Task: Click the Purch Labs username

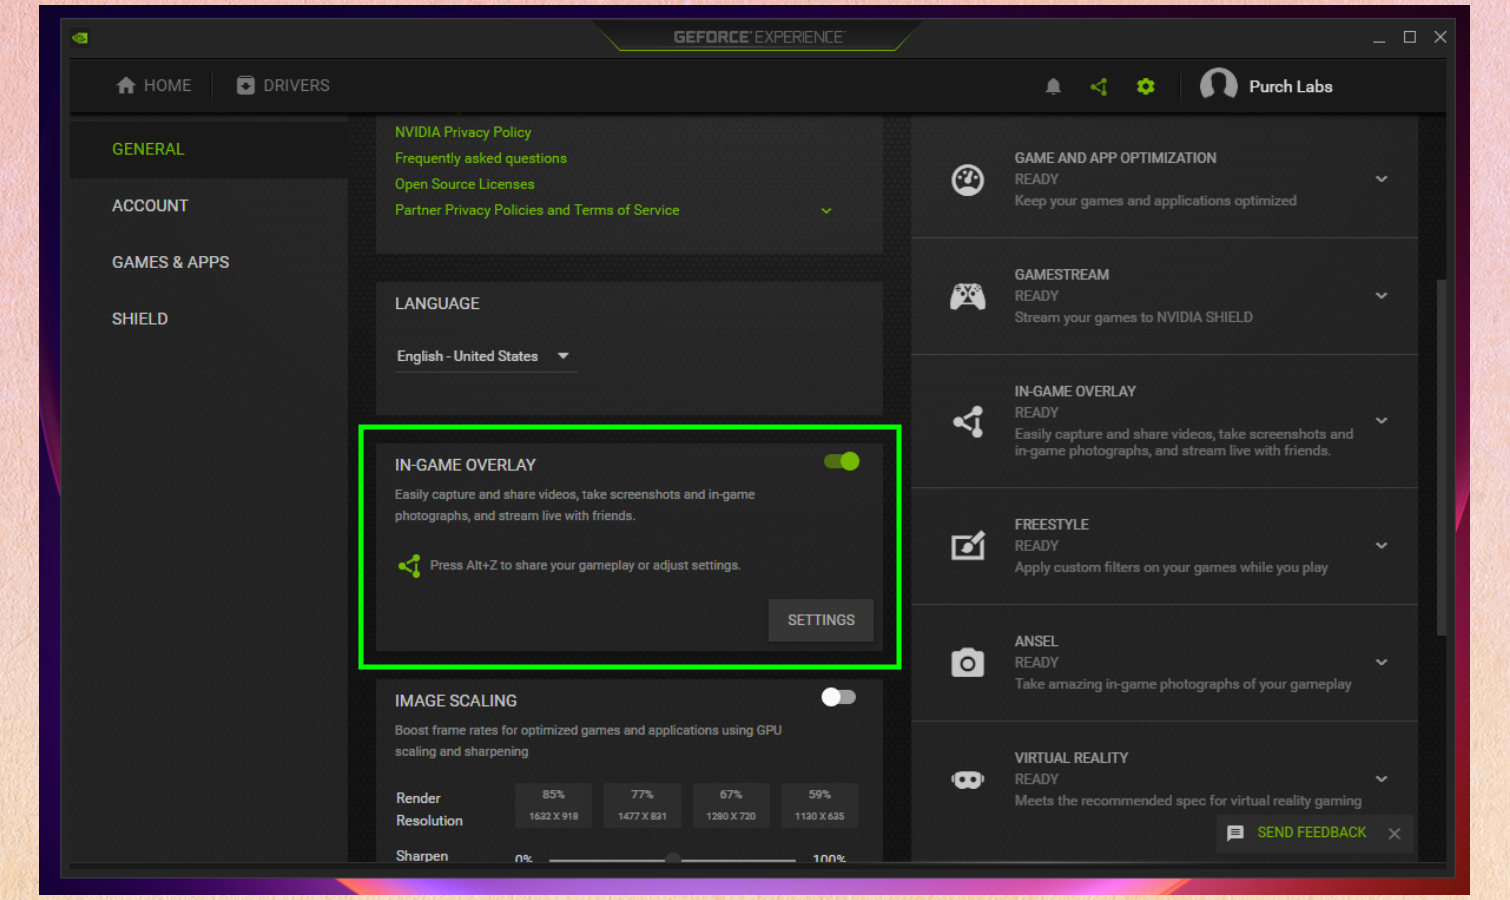Action: coord(1291,87)
